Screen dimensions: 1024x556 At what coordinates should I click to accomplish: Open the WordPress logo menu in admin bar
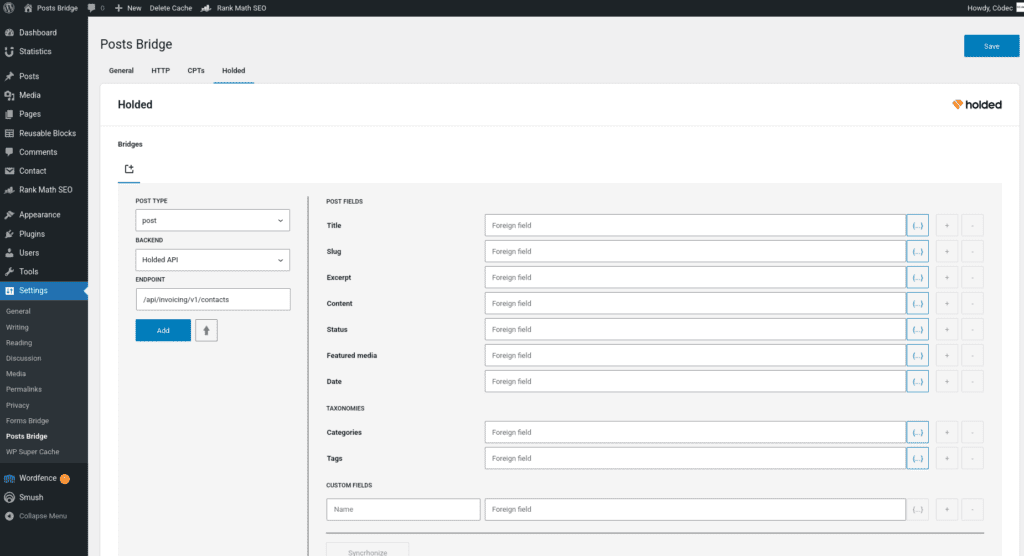9,8
